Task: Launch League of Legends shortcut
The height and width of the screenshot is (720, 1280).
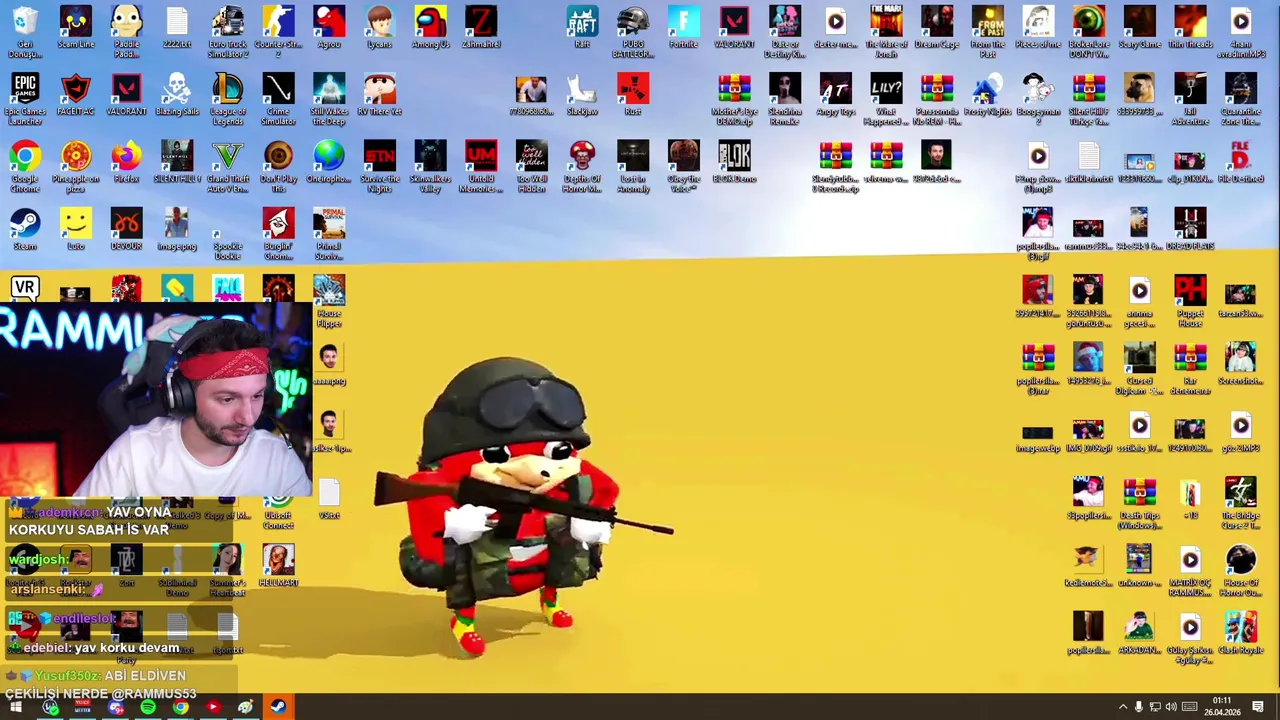Action: 228,98
